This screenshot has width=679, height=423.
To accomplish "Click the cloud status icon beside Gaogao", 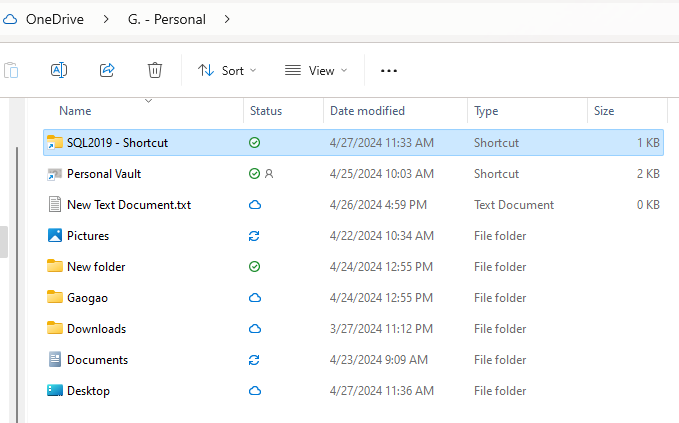I will [255, 298].
